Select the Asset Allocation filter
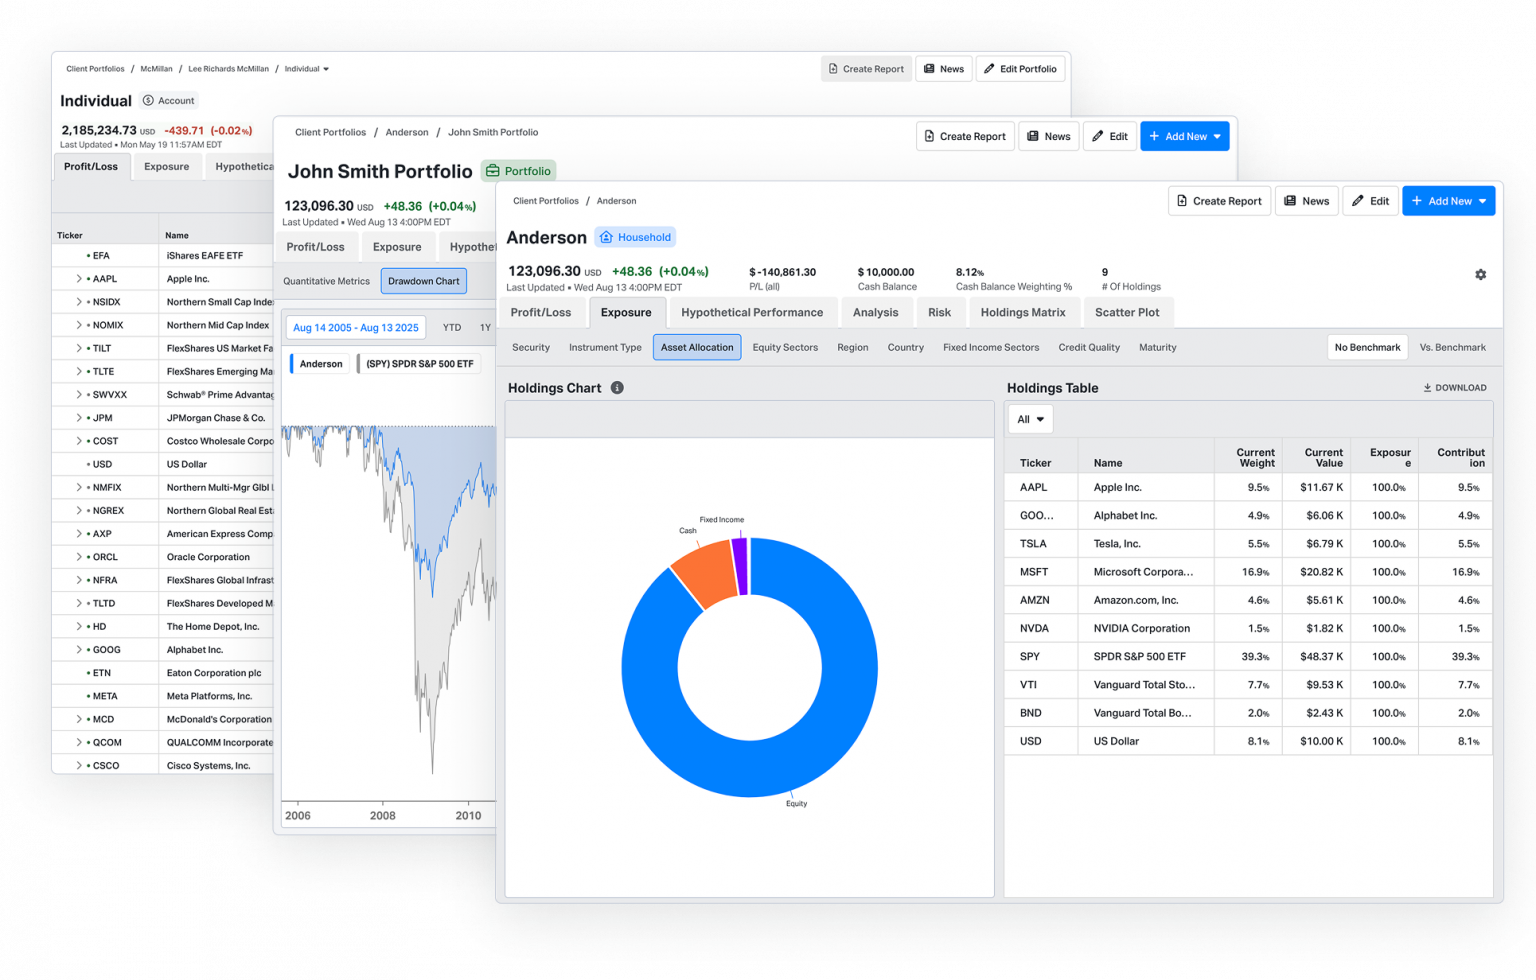Screen dimensions: 1536x980 (697, 347)
